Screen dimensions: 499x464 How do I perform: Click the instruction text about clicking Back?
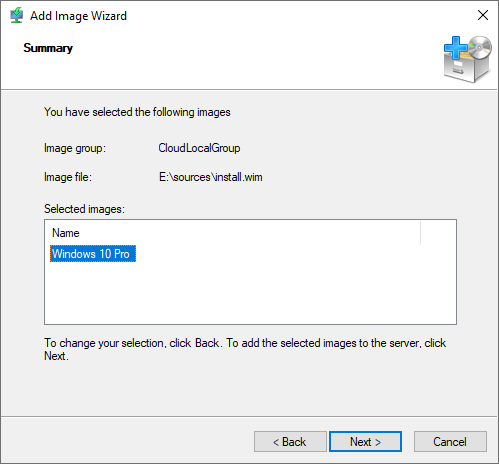pos(245,349)
